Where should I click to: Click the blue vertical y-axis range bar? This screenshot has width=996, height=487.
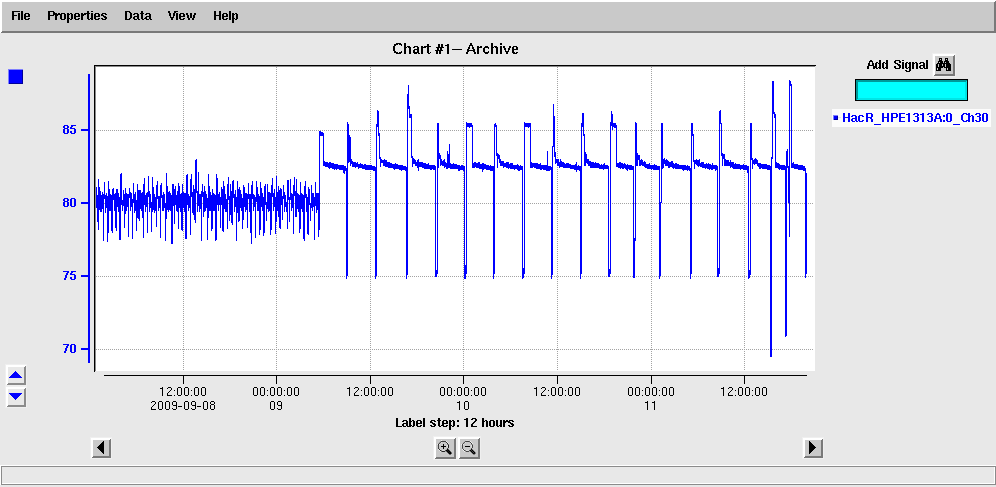[x=89, y=218]
